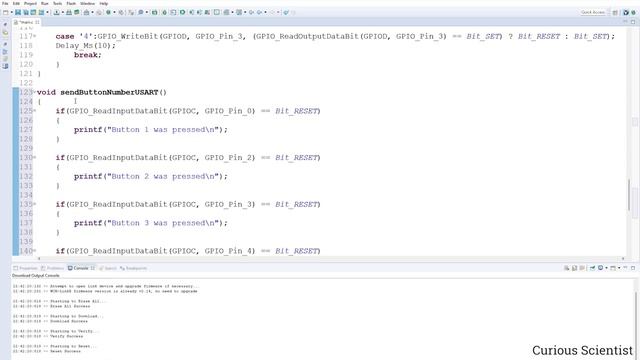Image resolution: width=640 pixels, height=360 pixels.
Task: Place cursor on sendButtonNumberUSART function name
Action: coord(109,92)
